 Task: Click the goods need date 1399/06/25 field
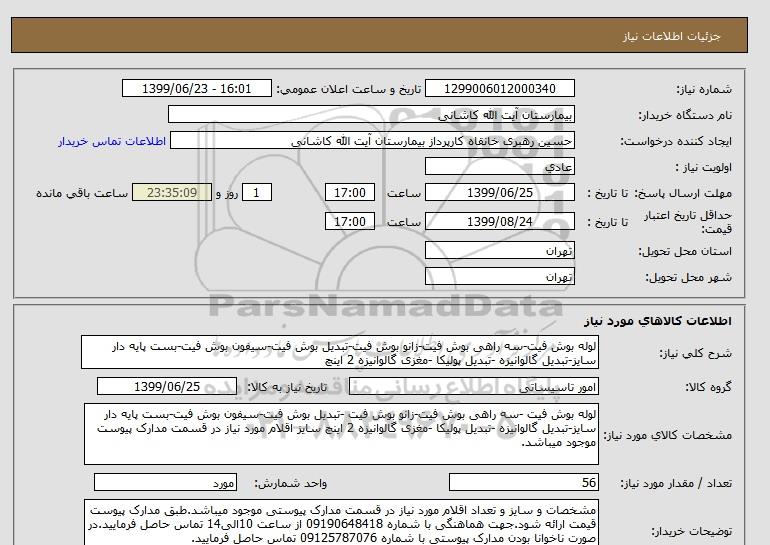pos(167,386)
